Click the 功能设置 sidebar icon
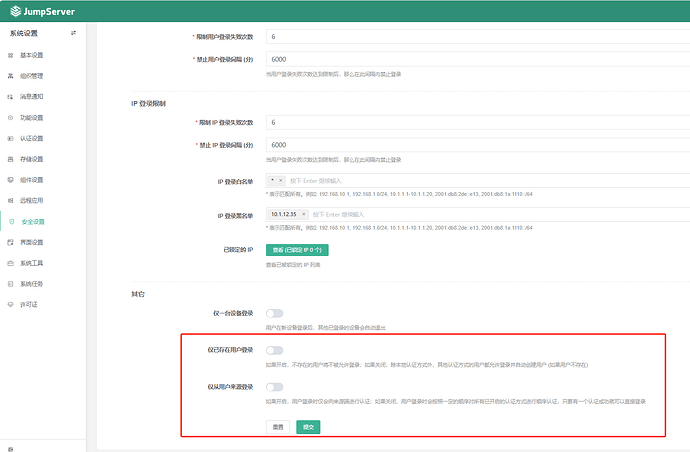Viewport: 690px width, 452px height. click(x=11, y=118)
